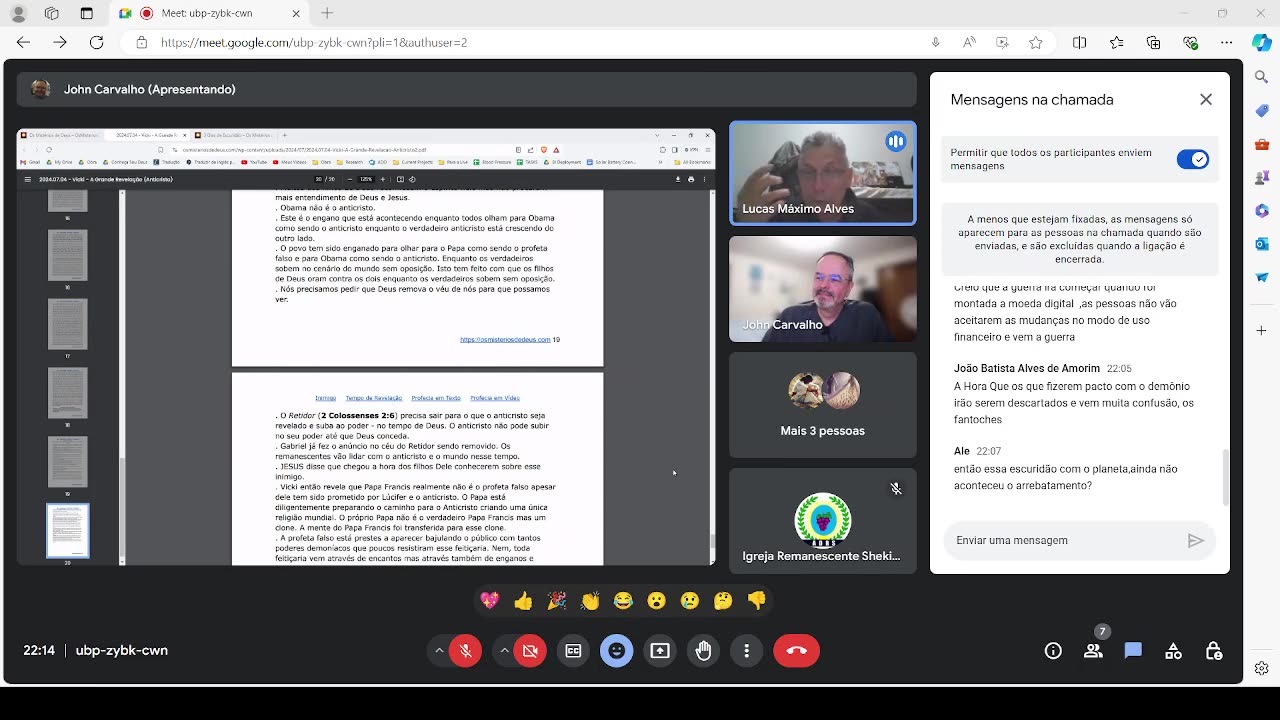Send a clapping hands reaction
This screenshot has height=720, width=1280.
coord(590,601)
